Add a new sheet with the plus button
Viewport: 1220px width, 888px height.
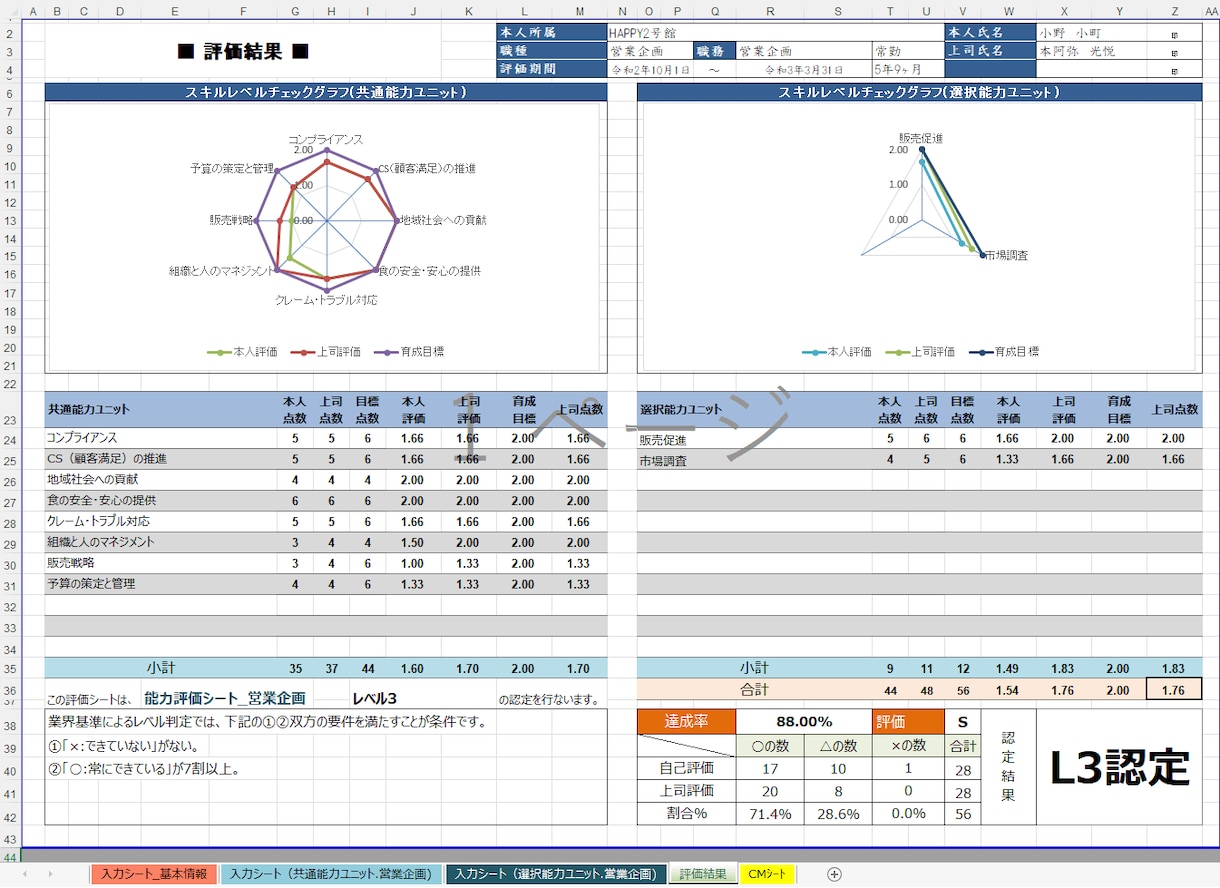click(x=834, y=874)
